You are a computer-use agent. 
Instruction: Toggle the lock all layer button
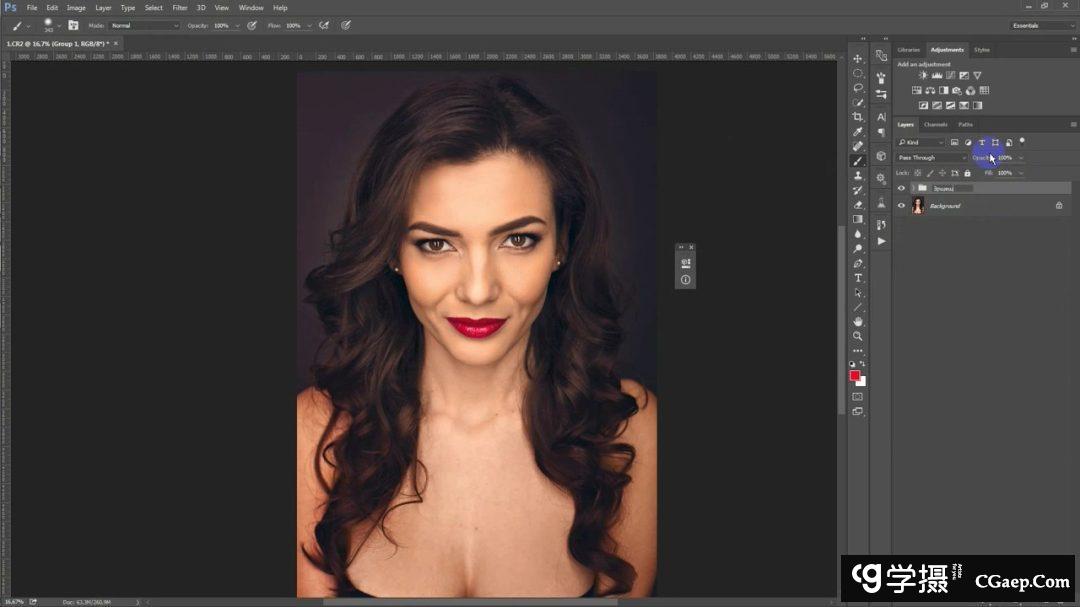(x=967, y=173)
